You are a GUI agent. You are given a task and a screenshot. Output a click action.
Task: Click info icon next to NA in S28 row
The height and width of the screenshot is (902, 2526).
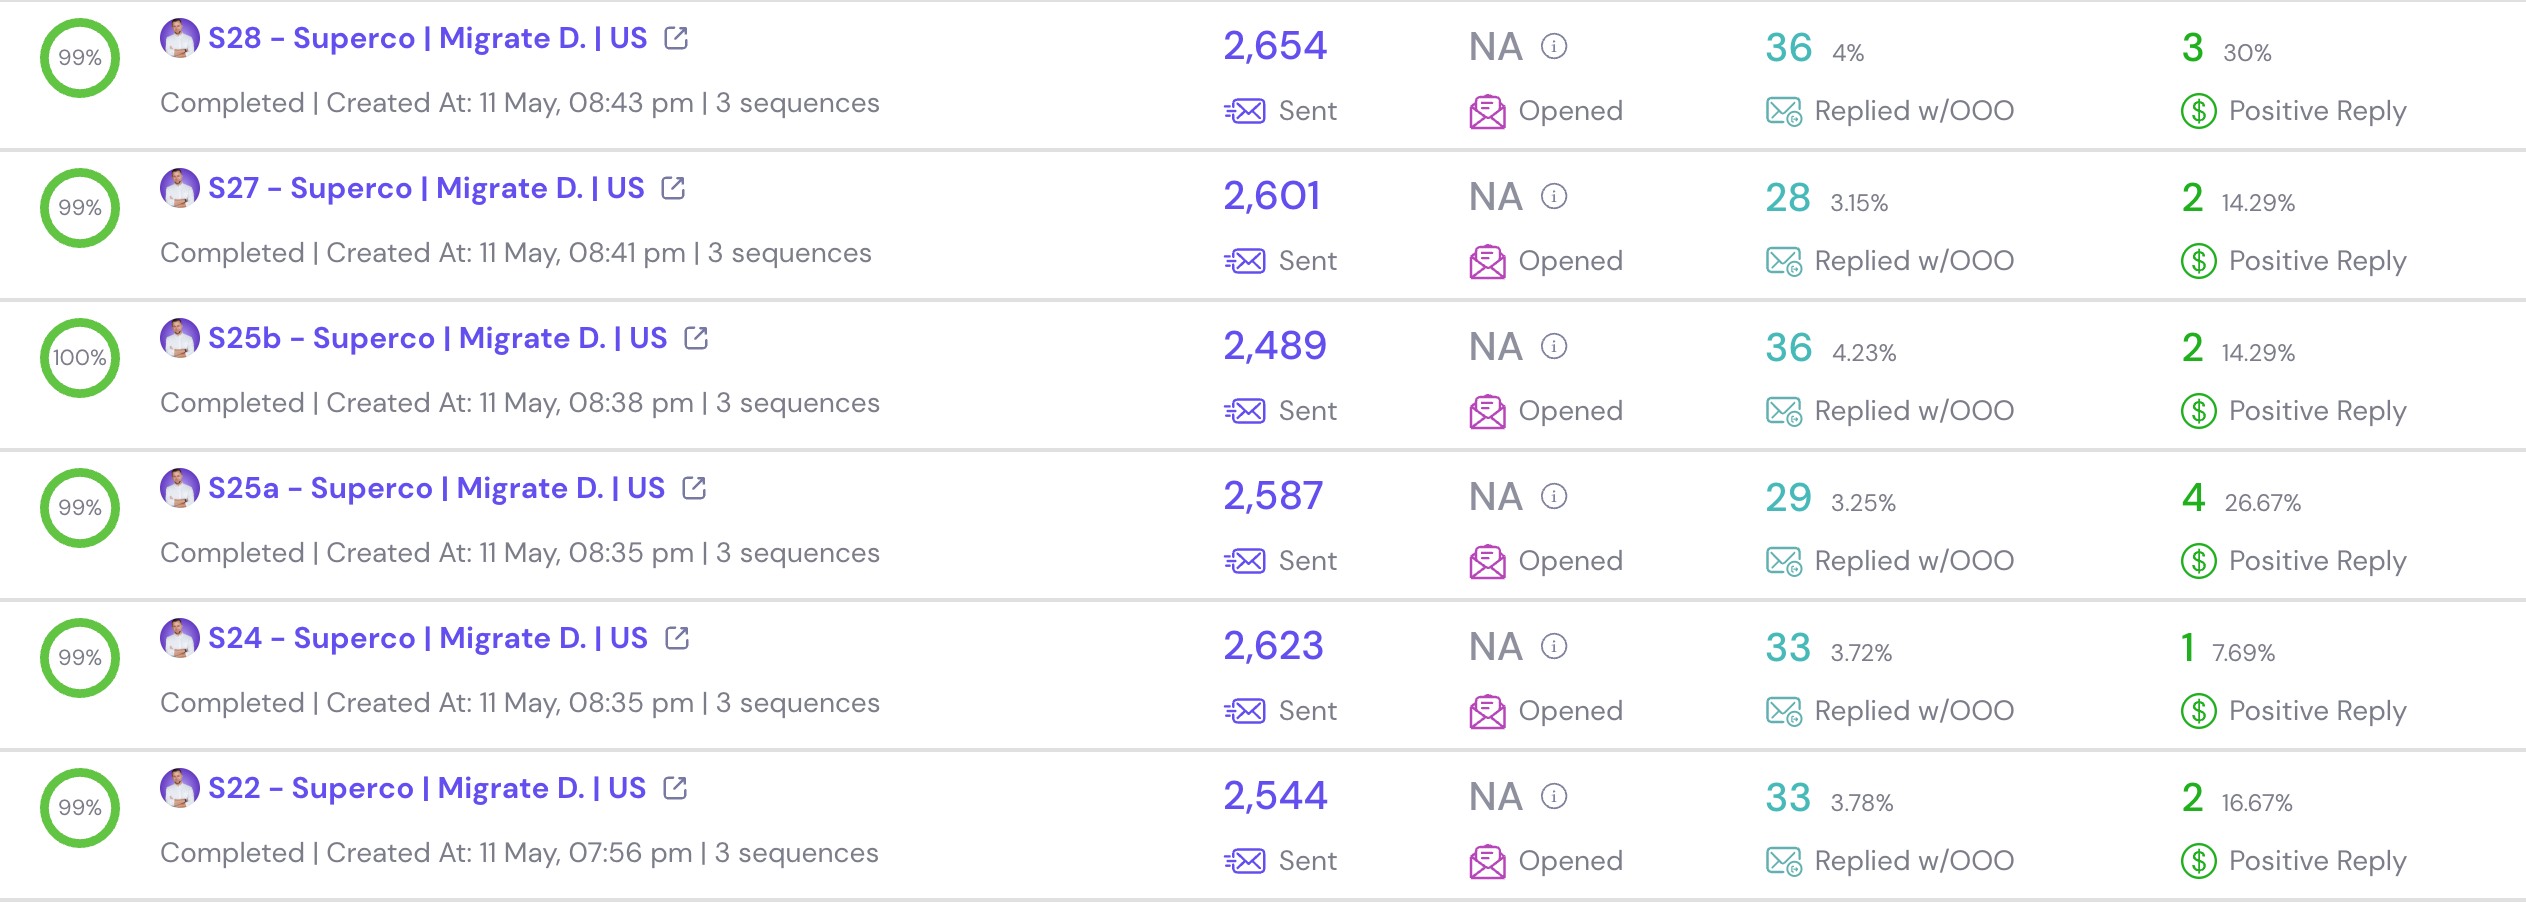click(1554, 46)
